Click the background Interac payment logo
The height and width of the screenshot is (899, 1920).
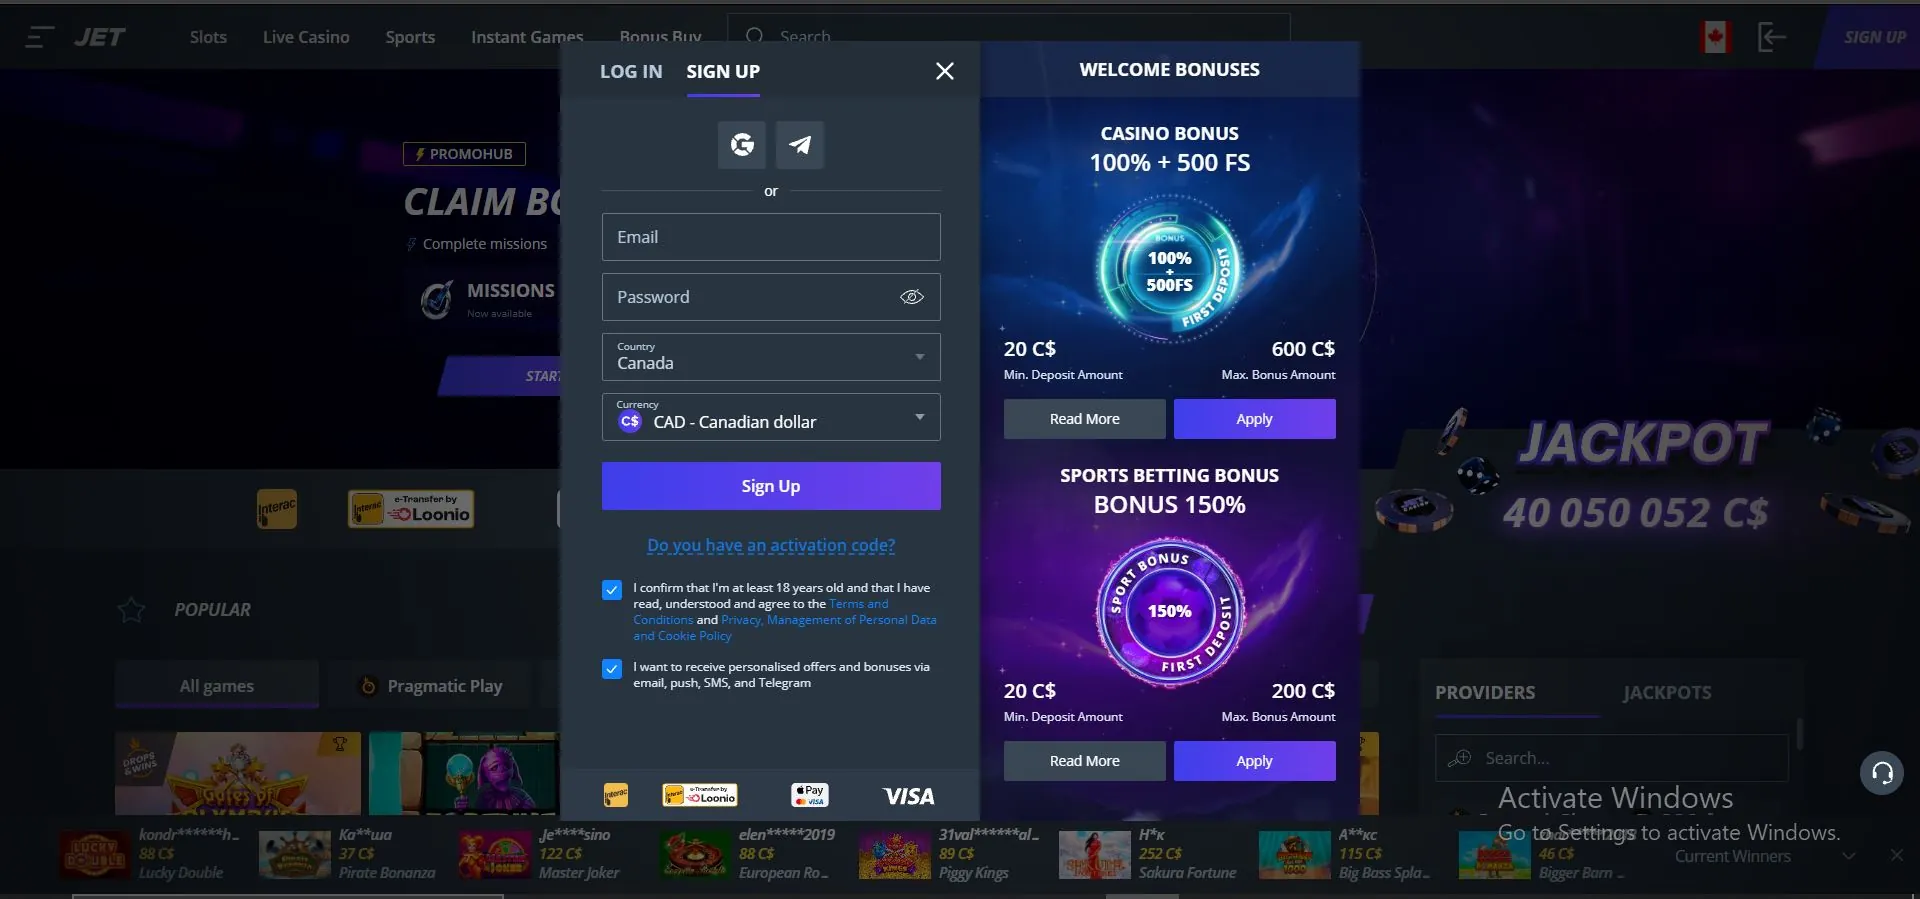277,509
